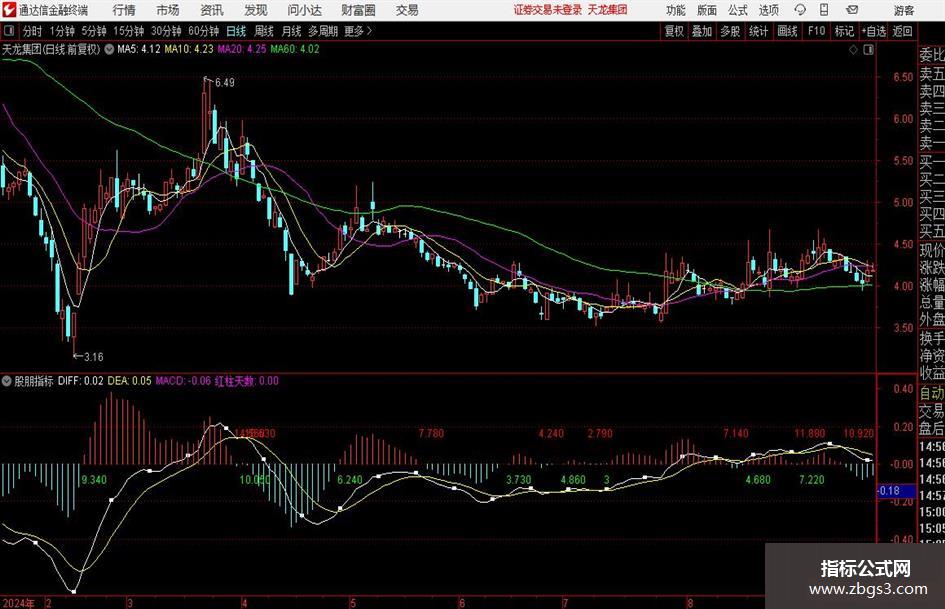945x609 pixels.
Task: Click the MA20: 4.25 label
Action: [x=242, y=49]
